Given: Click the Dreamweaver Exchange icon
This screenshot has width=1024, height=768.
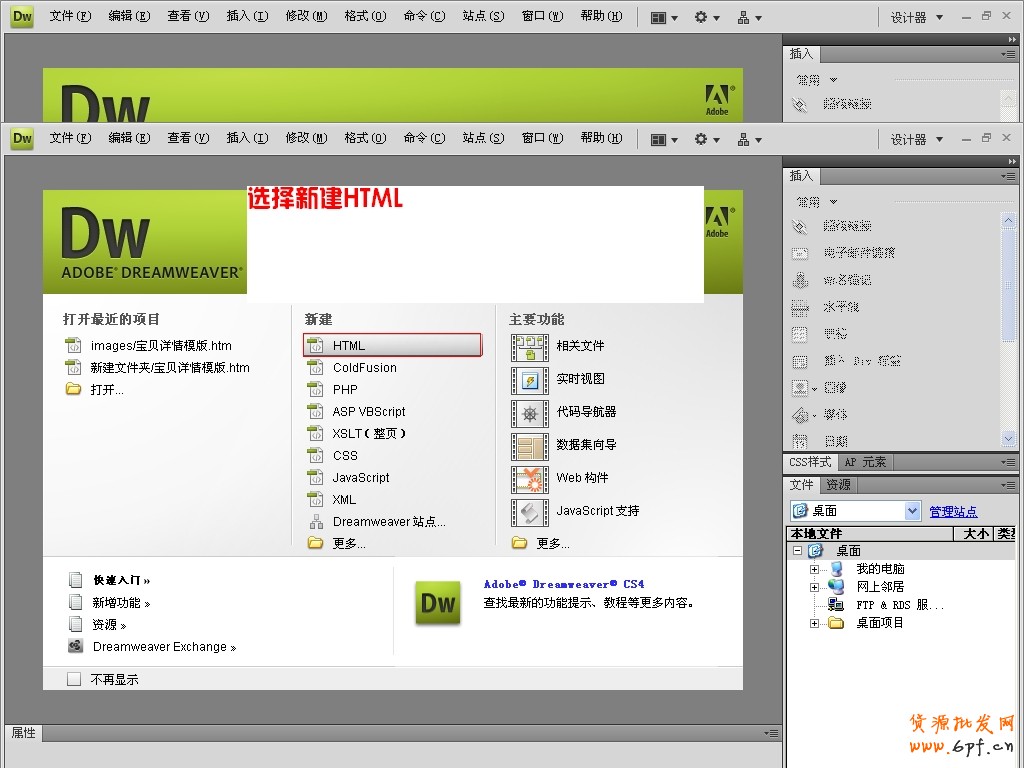Looking at the screenshot, I should (x=76, y=646).
